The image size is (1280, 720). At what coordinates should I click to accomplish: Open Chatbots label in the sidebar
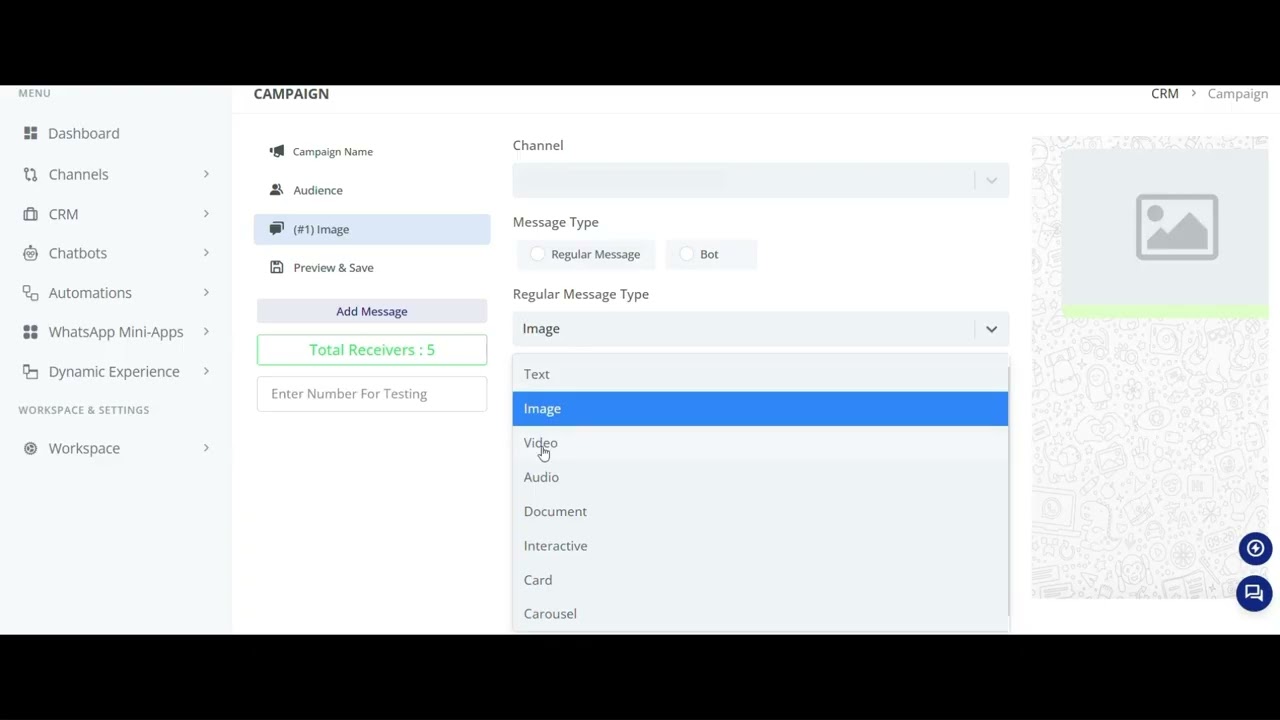point(78,253)
